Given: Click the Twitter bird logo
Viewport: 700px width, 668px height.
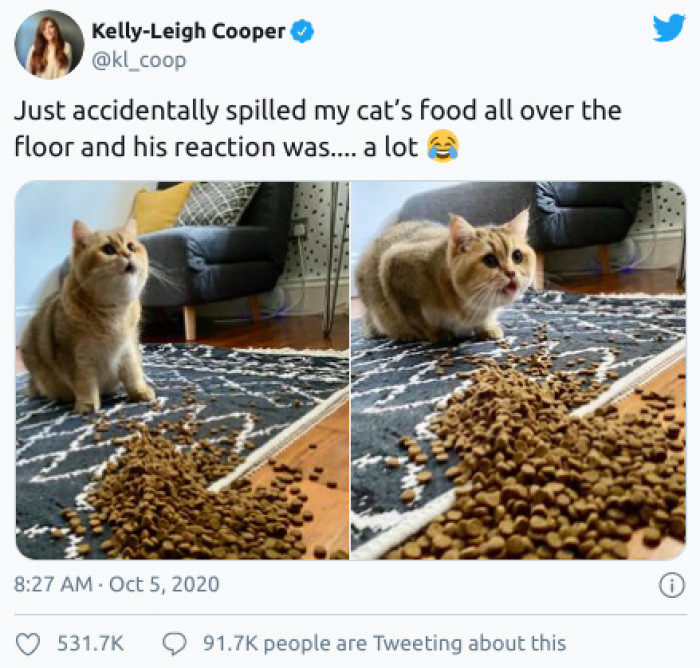Looking at the screenshot, I should coord(669,28).
